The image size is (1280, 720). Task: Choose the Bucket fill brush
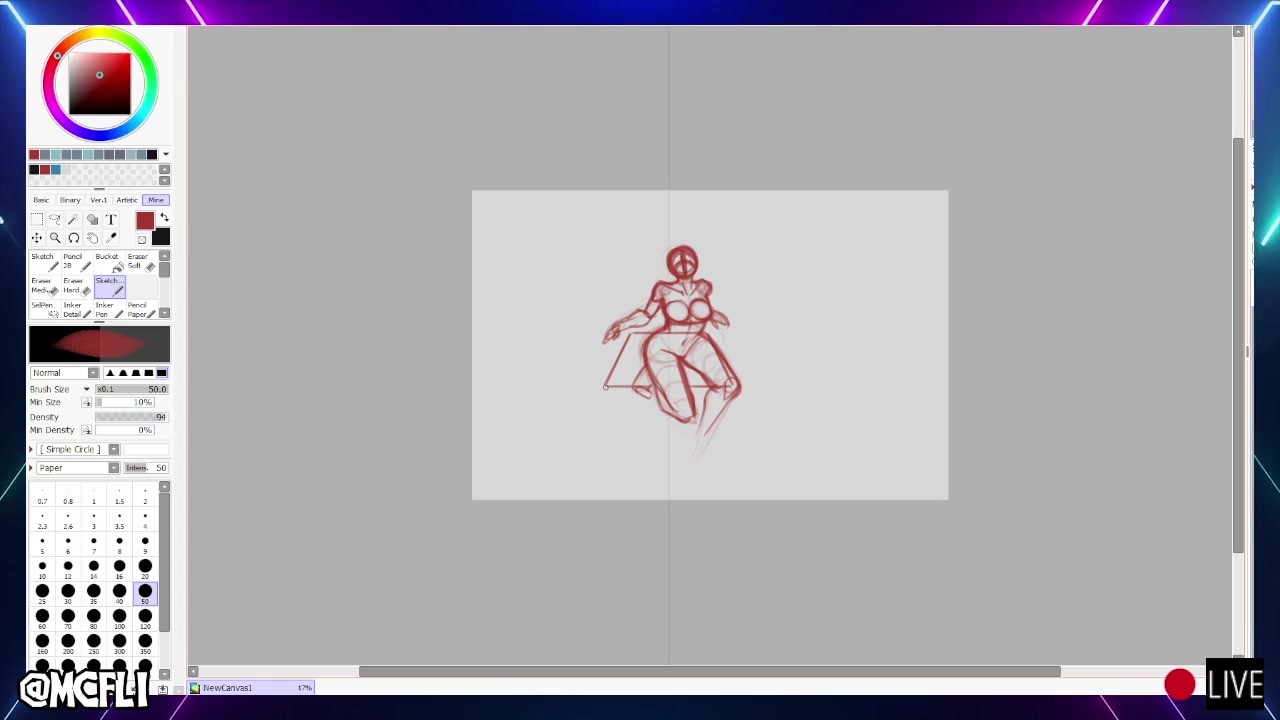click(x=108, y=262)
